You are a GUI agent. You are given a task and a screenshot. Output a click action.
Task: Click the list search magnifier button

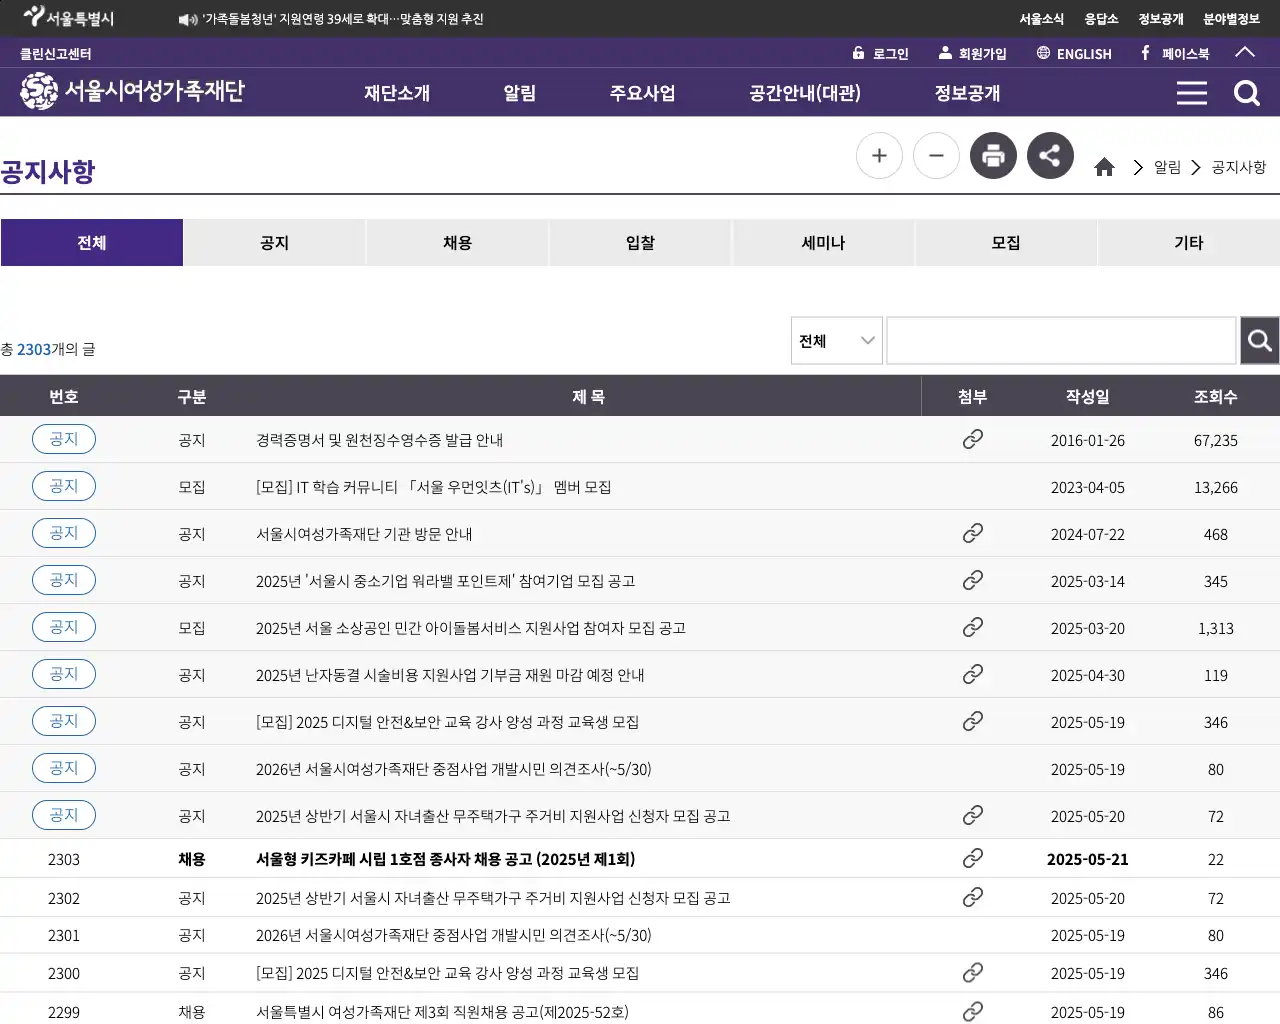coord(1259,340)
